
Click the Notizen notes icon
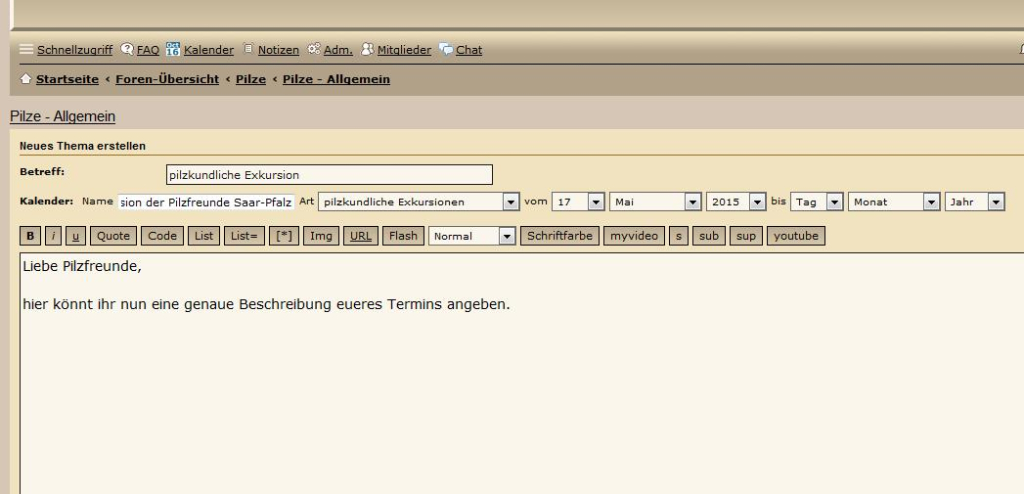click(247, 50)
